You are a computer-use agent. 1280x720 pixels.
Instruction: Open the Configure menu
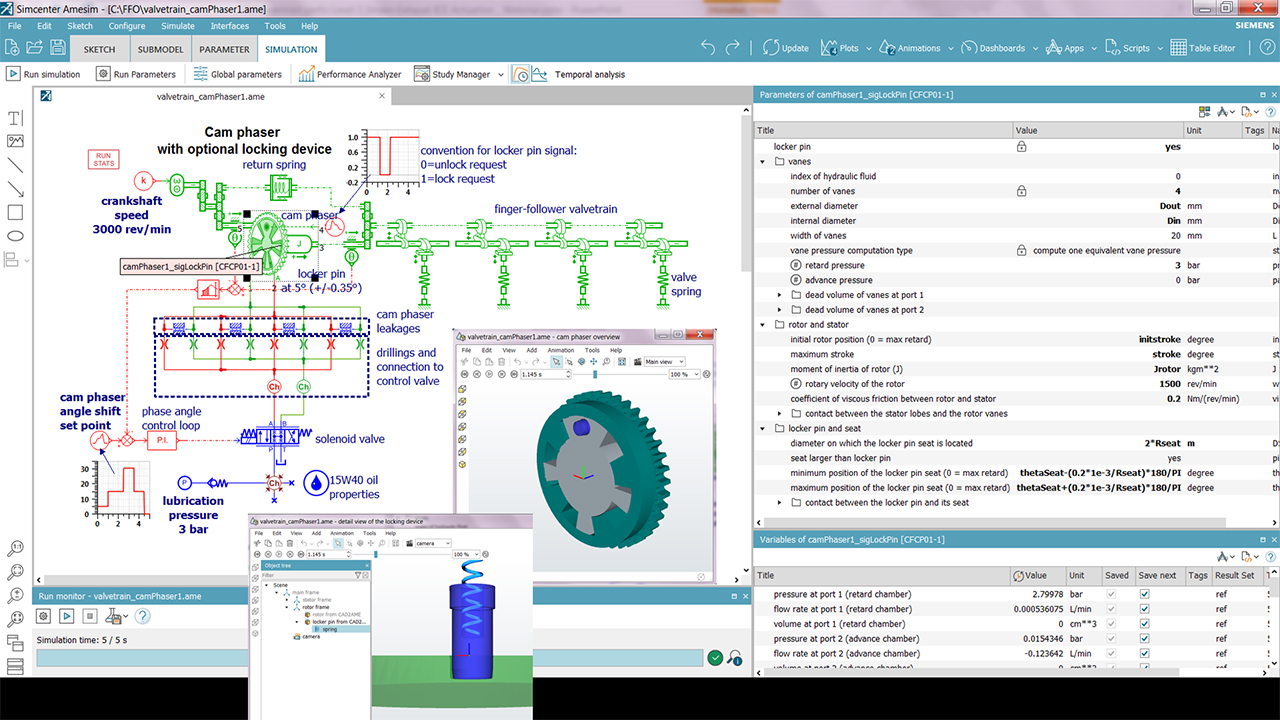(x=127, y=26)
